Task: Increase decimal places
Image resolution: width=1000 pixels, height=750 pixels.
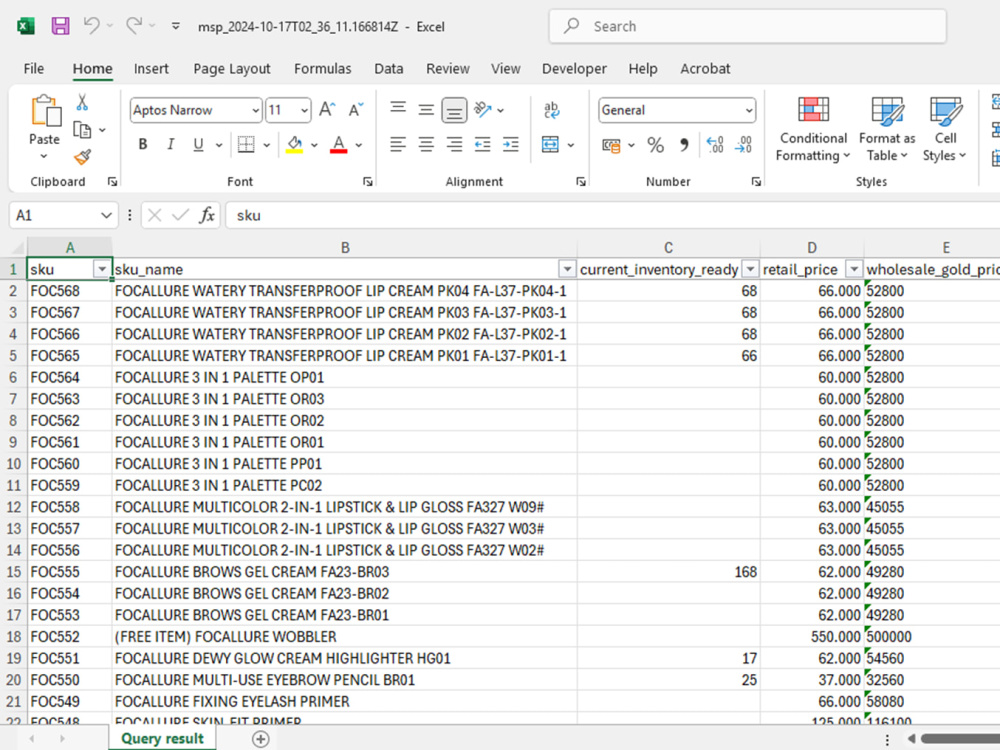Action: 715,145
